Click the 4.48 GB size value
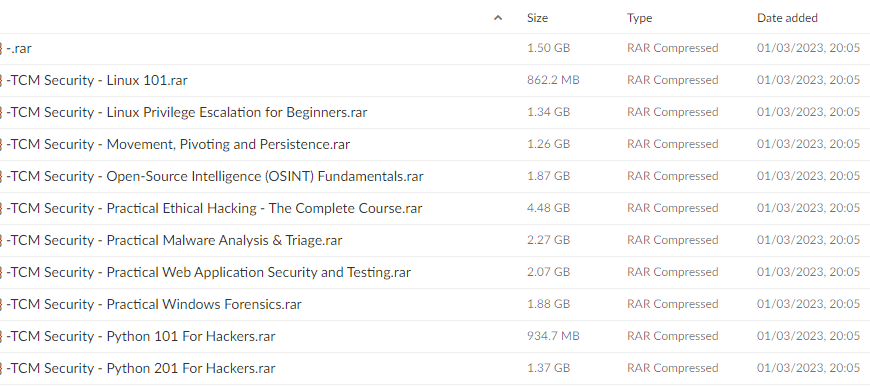The height and width of the screenshot is (386, 870). click(x=548, y=209)
